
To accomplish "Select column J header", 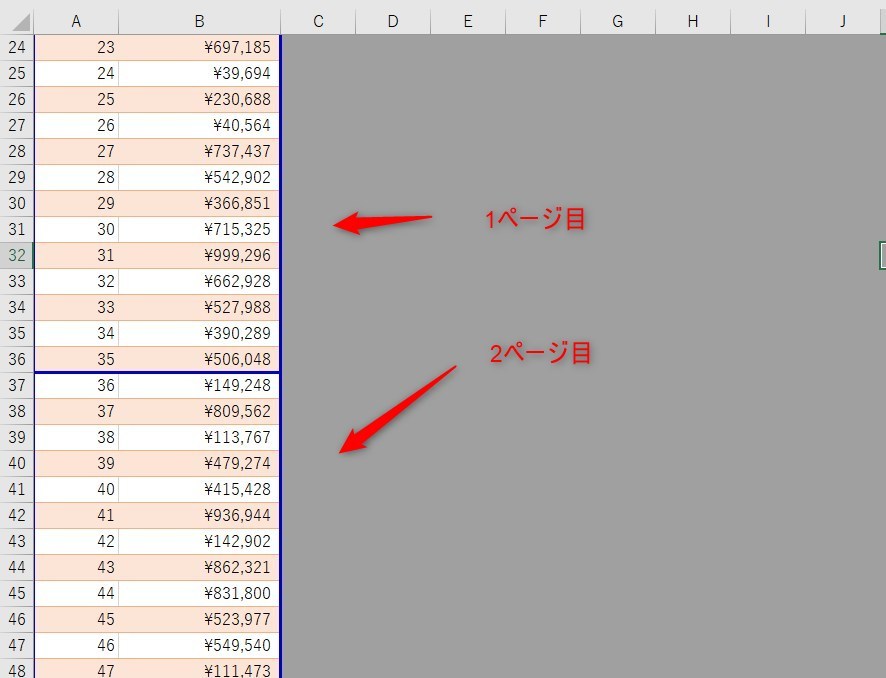I will (x=842, y=21).
